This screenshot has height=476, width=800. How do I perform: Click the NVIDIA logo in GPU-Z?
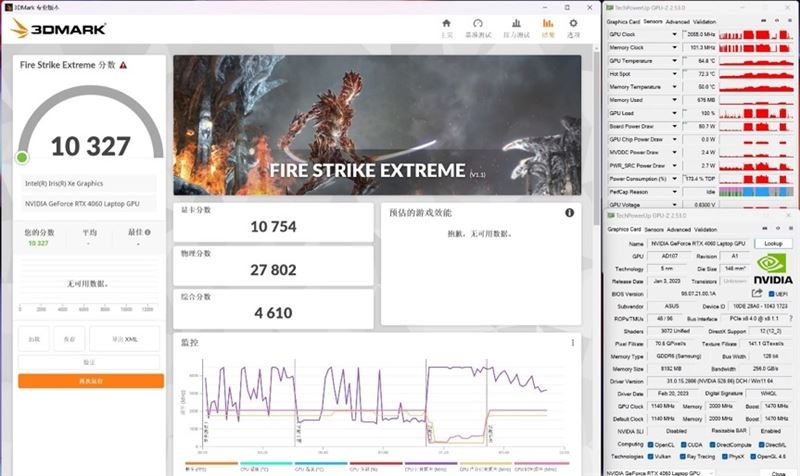[x=772, y=269]
